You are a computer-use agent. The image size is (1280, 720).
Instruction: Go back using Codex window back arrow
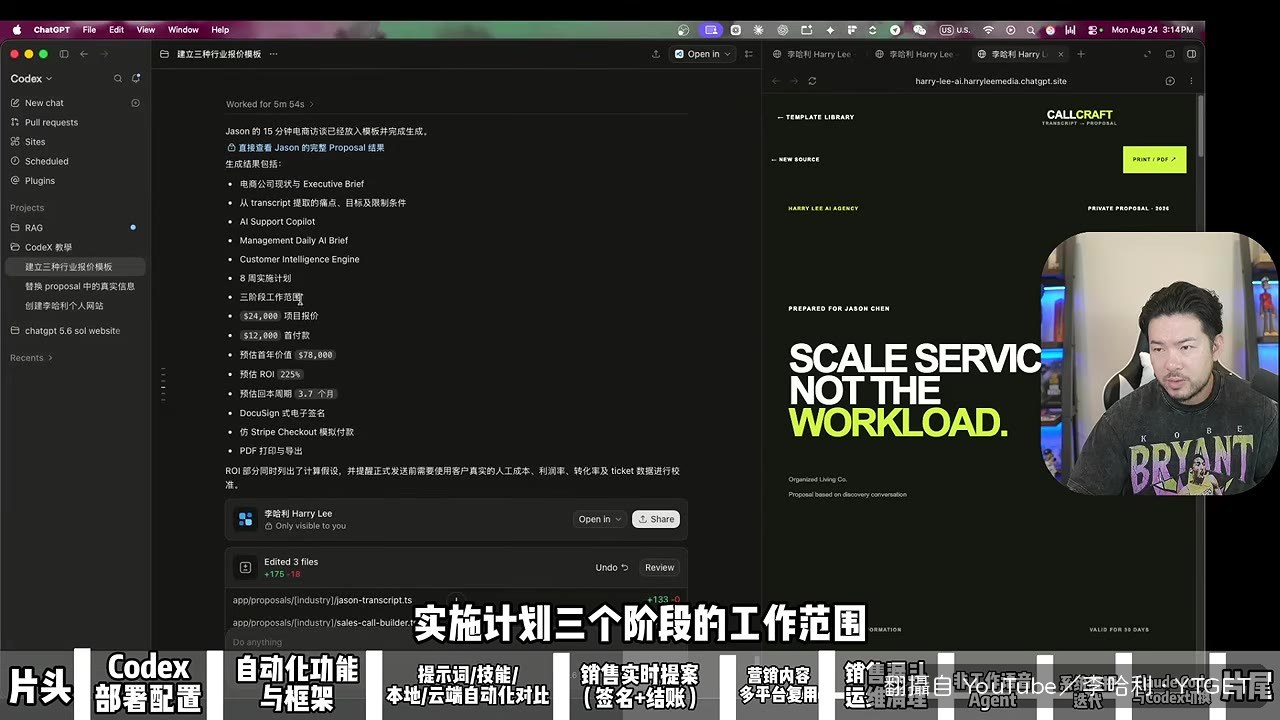(x=84, y=54)
